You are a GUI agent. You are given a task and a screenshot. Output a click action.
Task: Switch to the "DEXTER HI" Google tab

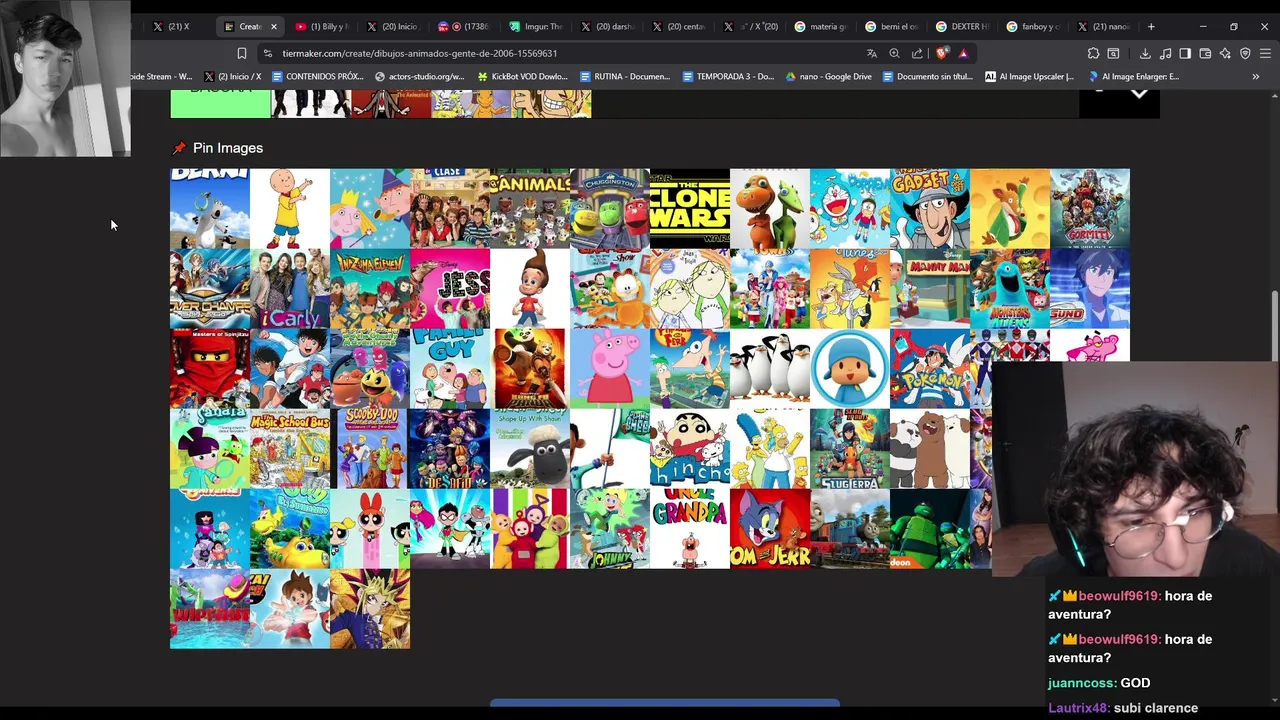pos(962,26)
